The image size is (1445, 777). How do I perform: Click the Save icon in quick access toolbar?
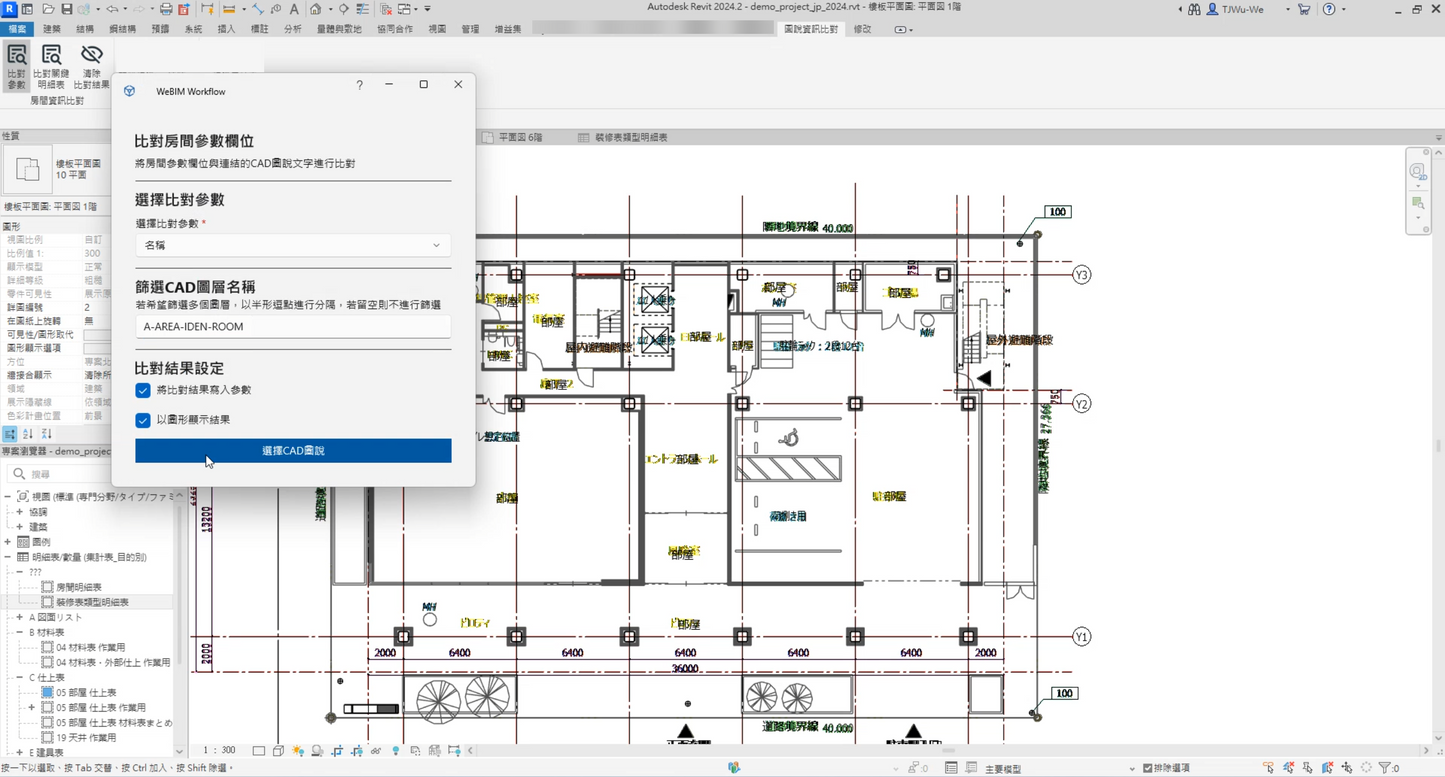click(x=66, y=9)
